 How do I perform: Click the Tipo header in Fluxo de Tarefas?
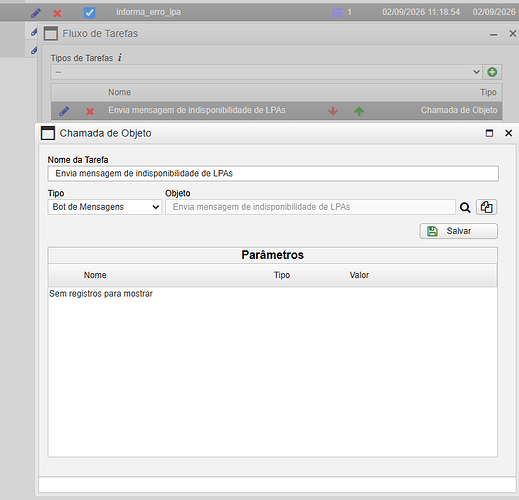pos(488,92)
